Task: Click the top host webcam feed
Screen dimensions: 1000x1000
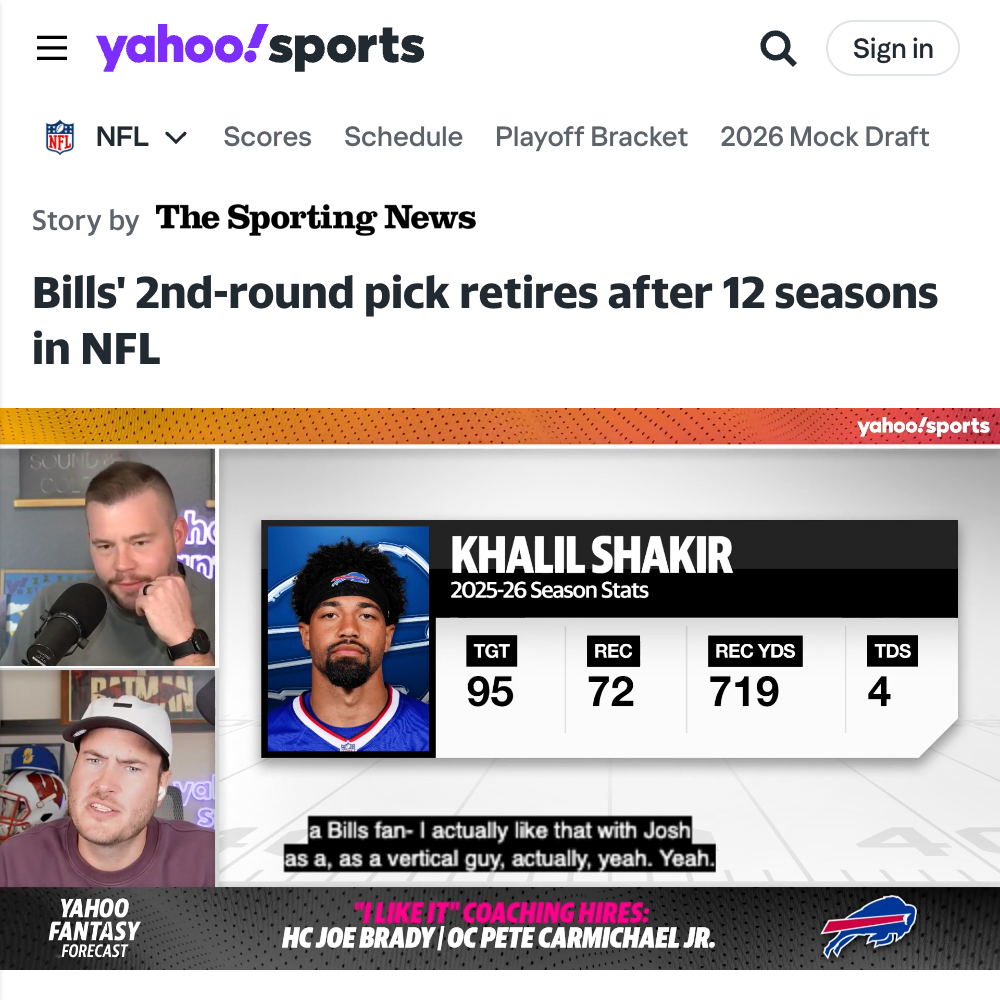Action: pos(108,557)
